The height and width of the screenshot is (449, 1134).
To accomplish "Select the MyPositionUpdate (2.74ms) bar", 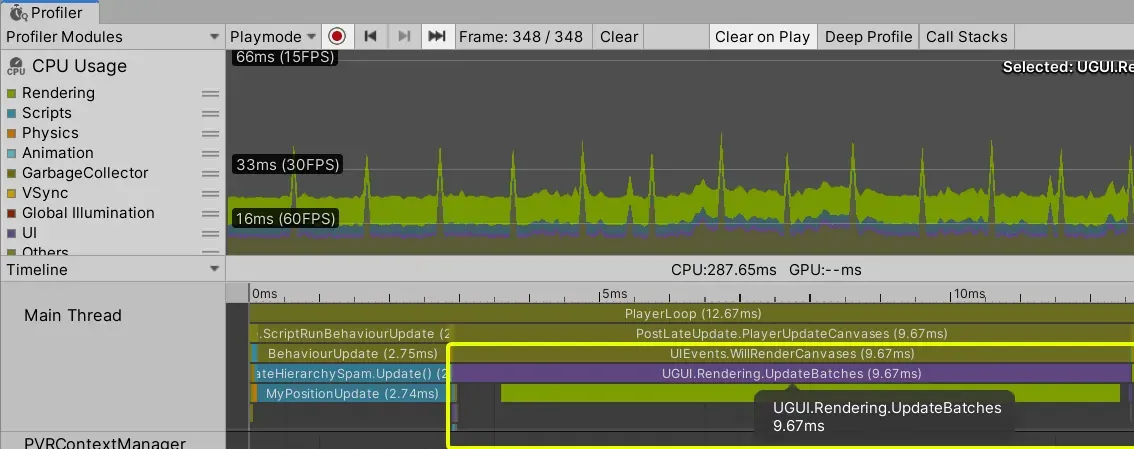I will click(351, 393).
